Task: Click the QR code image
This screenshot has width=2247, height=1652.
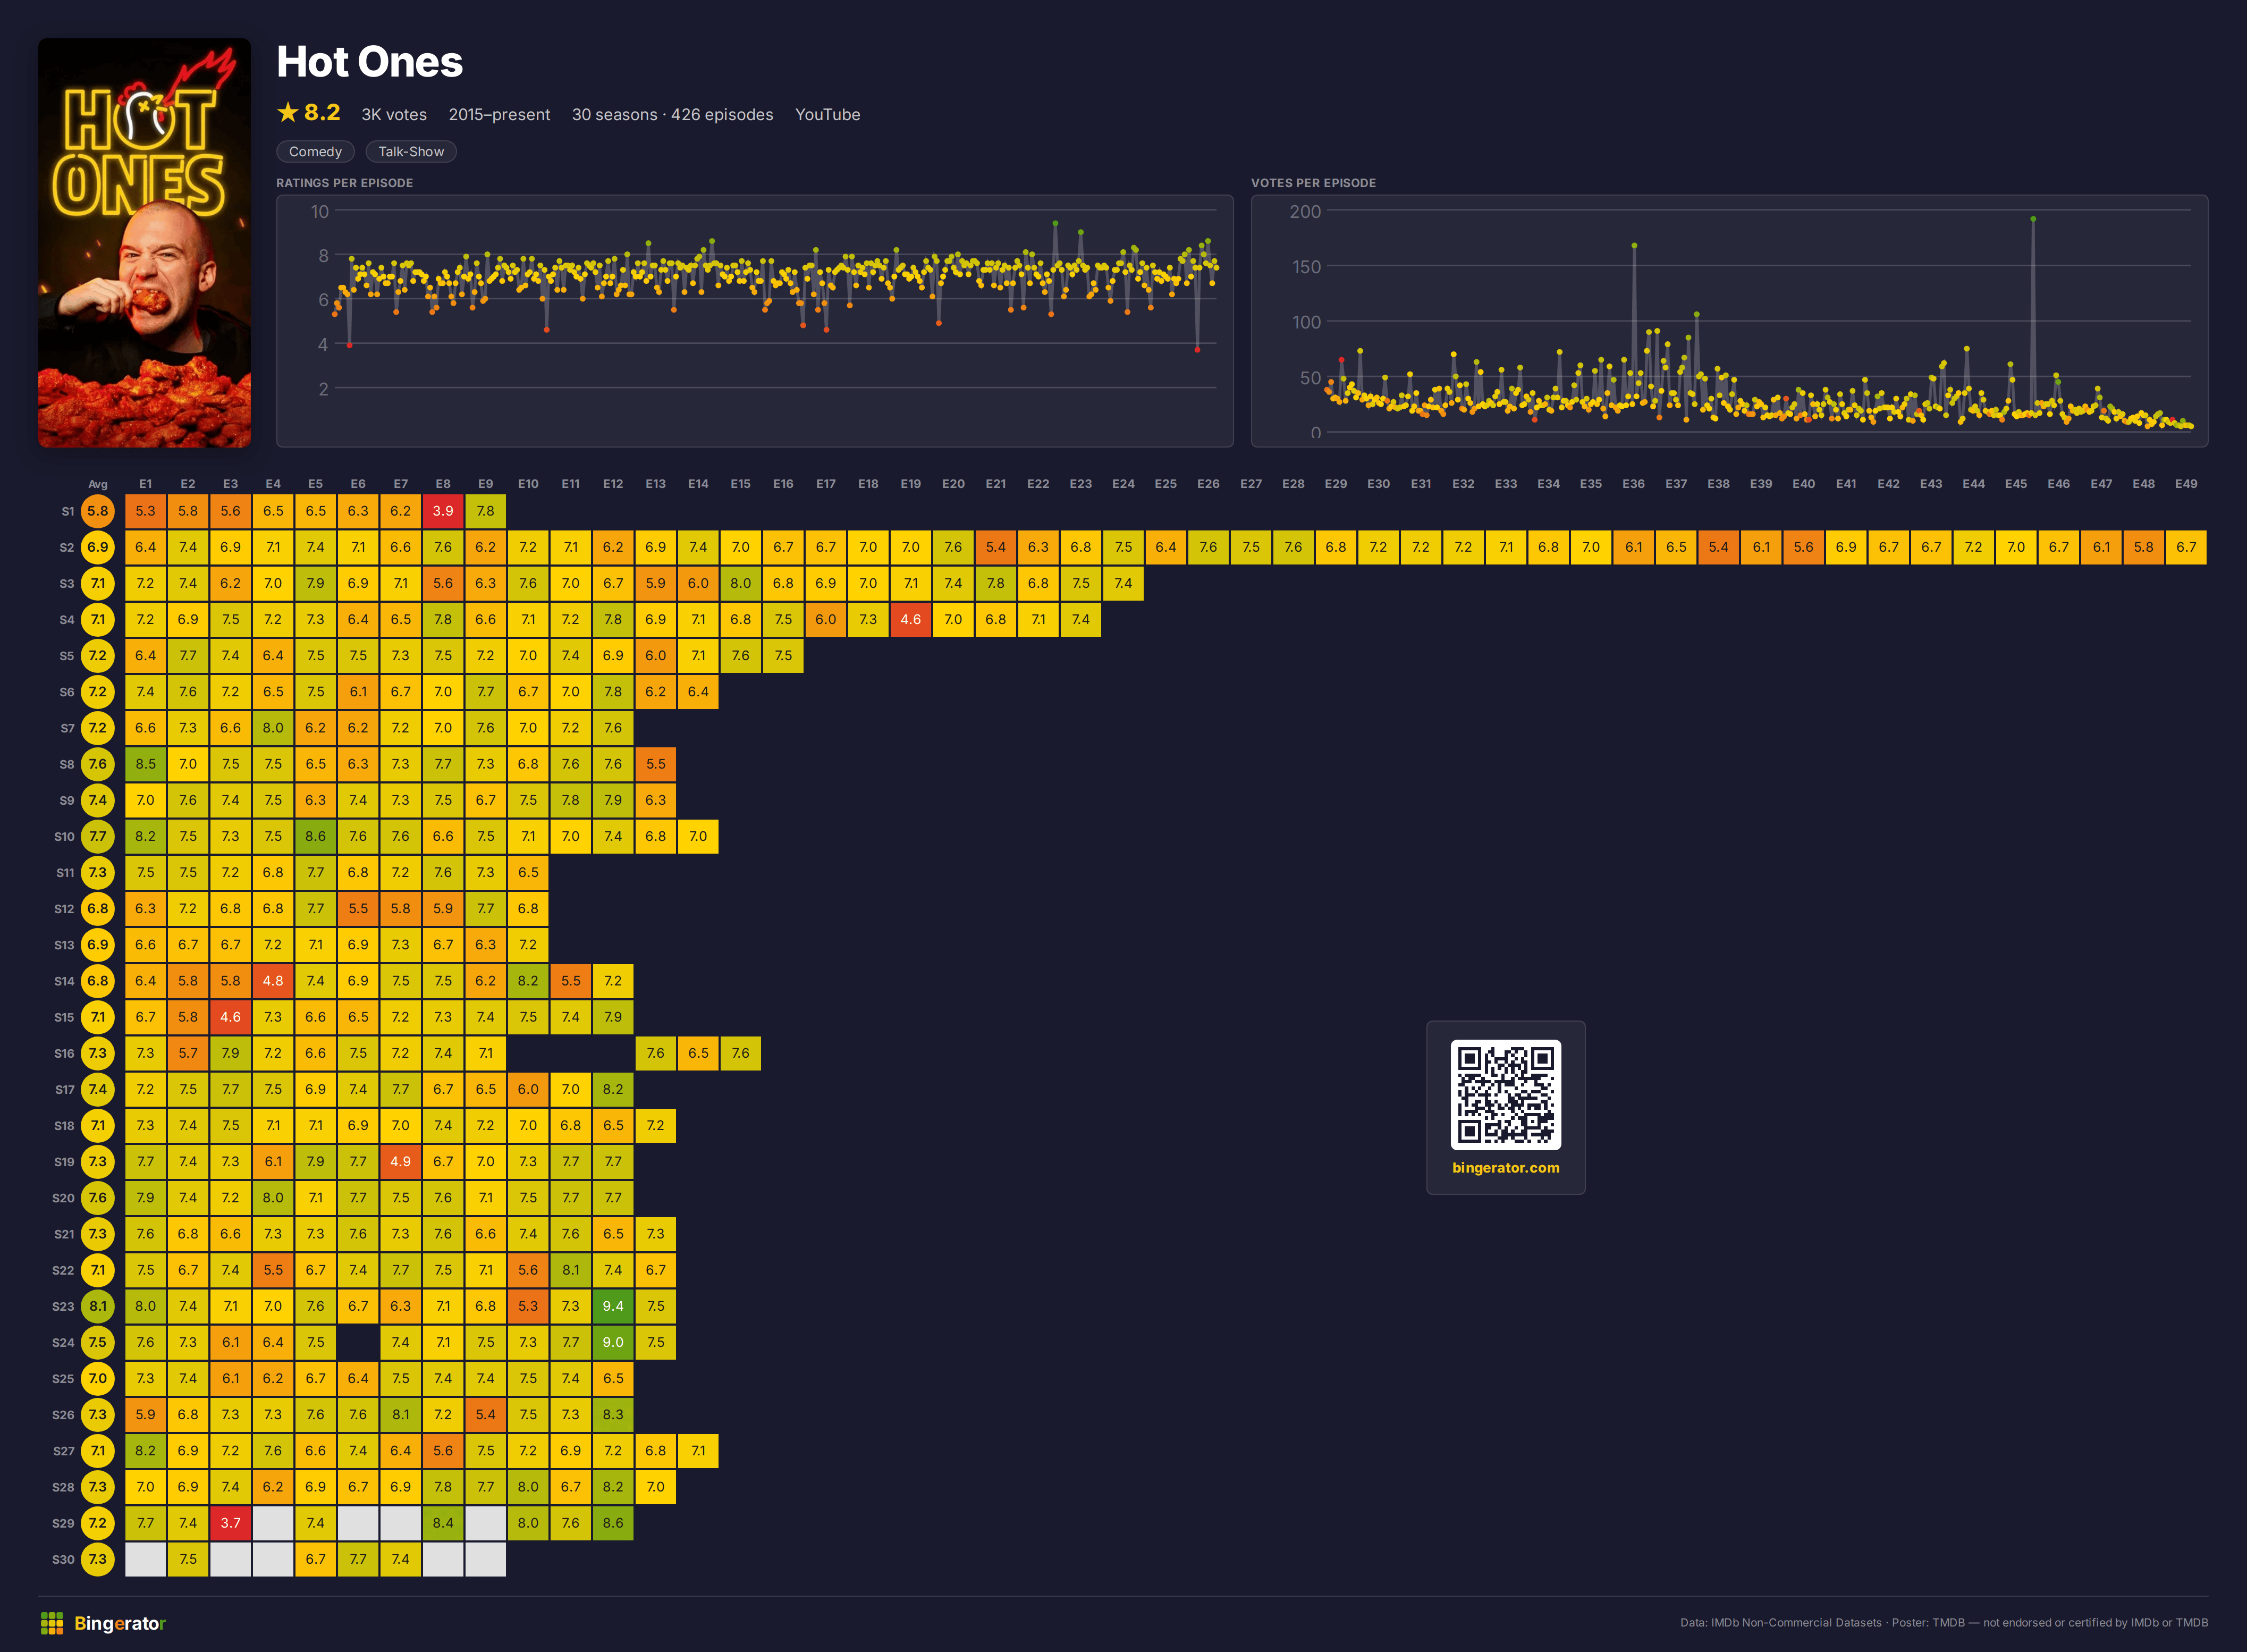Action: click(1505, 1094)
